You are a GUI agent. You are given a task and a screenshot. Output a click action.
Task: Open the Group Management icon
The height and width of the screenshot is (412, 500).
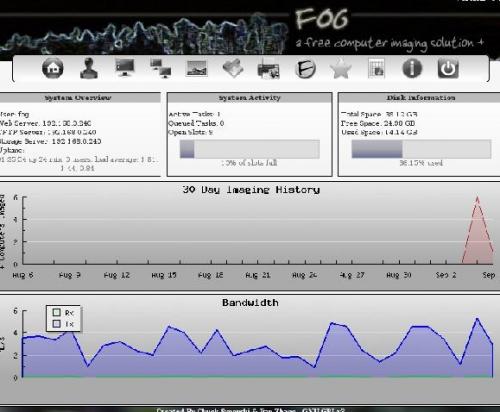coord(160,68)
